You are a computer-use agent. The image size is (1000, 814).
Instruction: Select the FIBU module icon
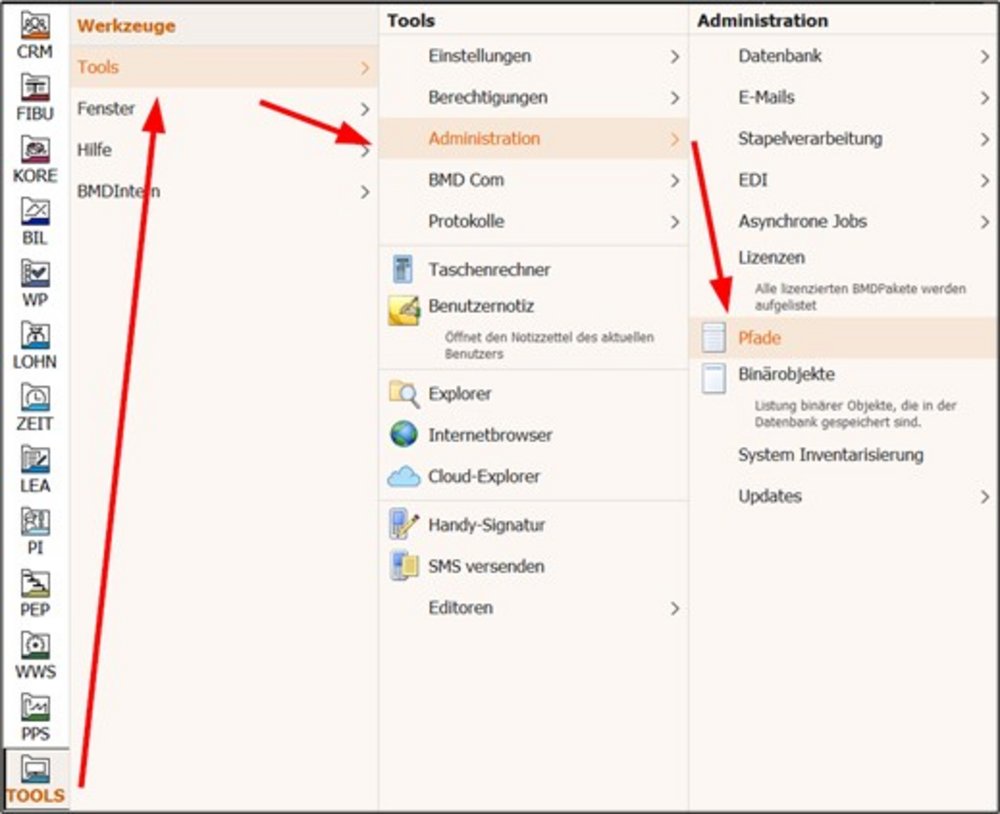click(x=35, y=95)
